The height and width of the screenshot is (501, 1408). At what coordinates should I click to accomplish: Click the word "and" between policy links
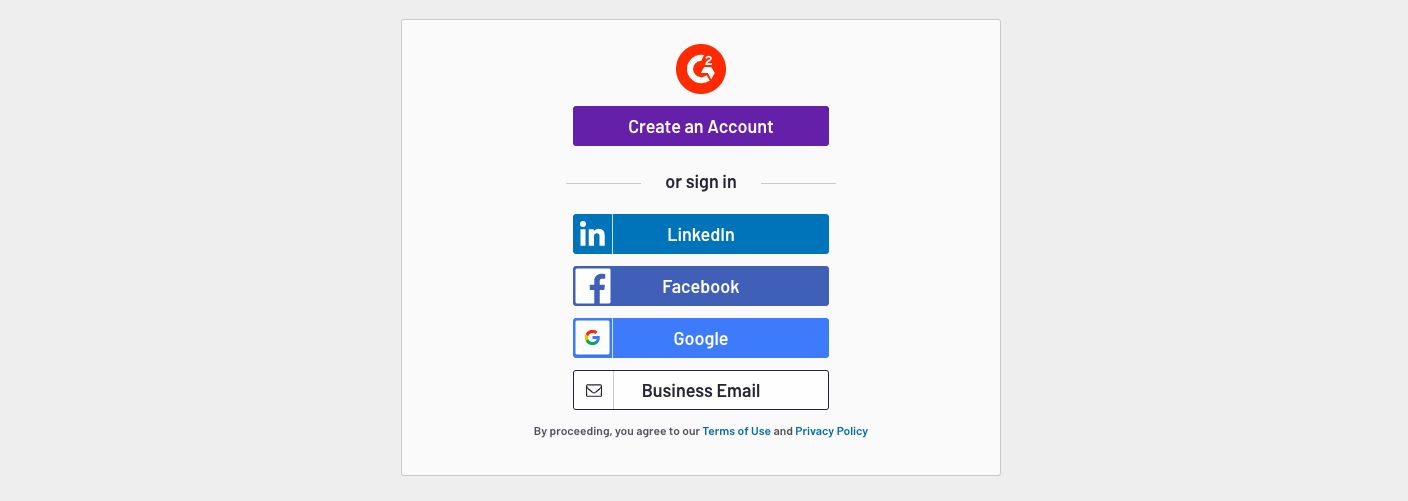tap(783, 431)
